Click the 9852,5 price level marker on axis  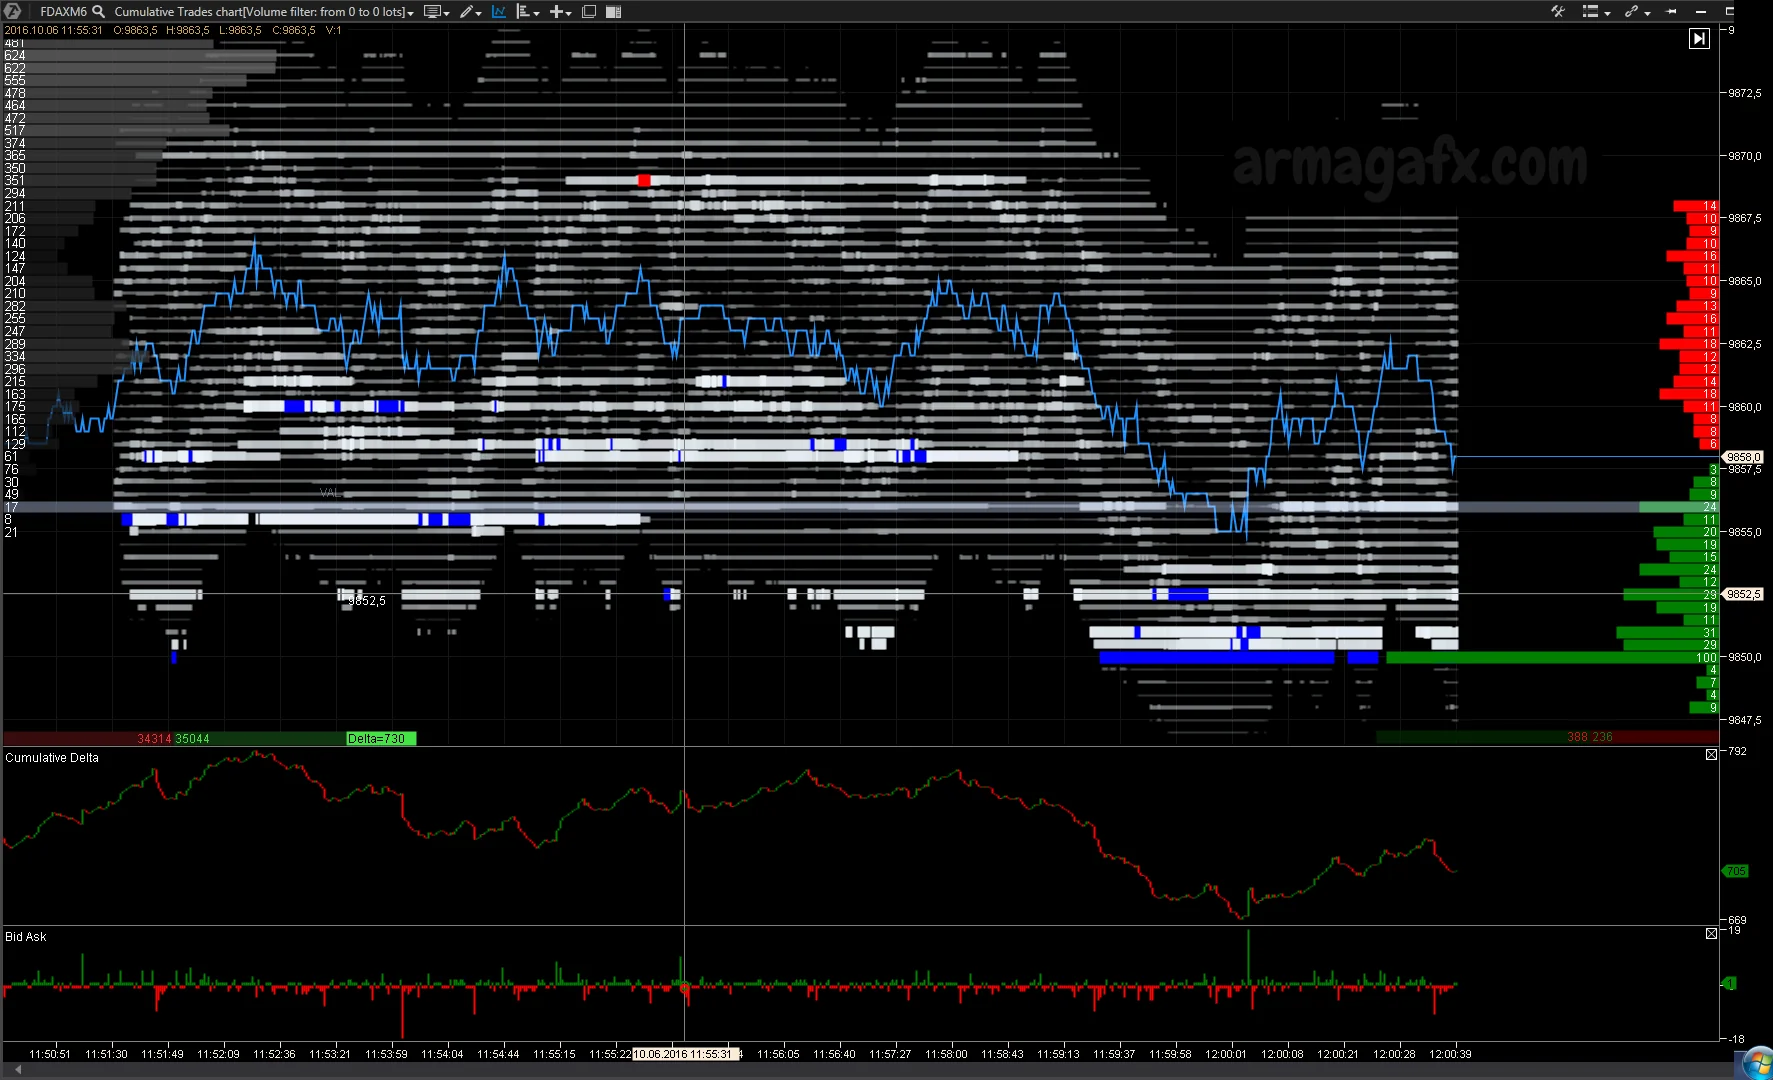click(1743, 594)
